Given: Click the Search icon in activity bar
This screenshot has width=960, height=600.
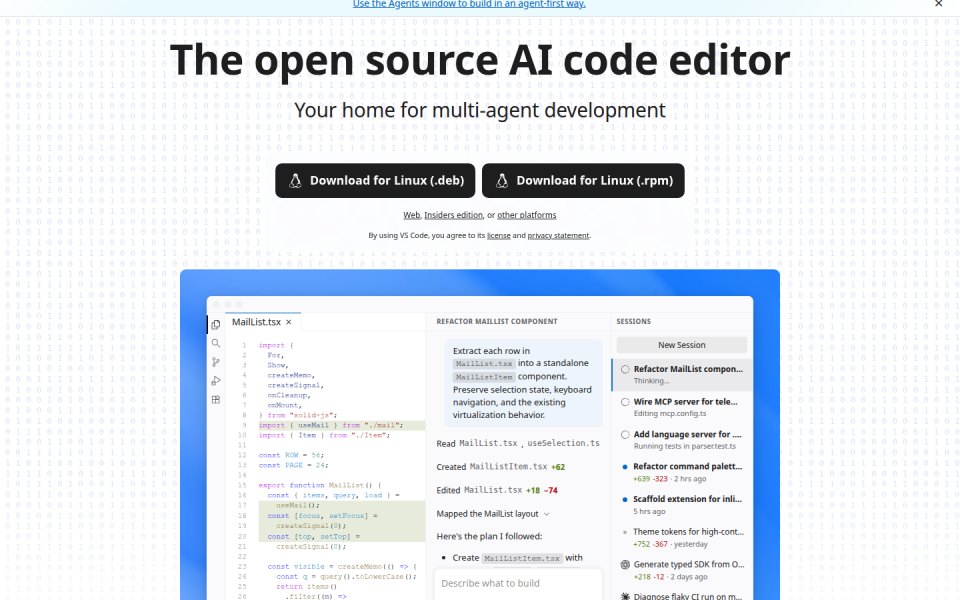Looking at the screenshot, I should [x=216, y=343].
